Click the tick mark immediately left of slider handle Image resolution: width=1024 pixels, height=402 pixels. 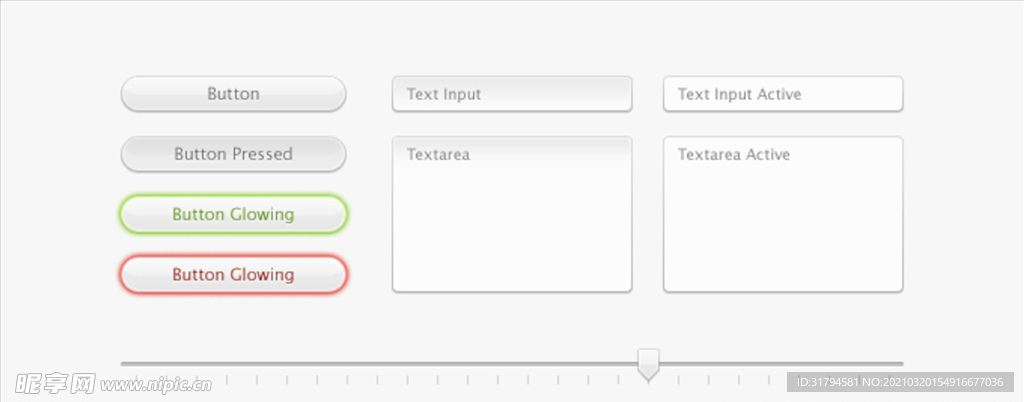[618, 380]
